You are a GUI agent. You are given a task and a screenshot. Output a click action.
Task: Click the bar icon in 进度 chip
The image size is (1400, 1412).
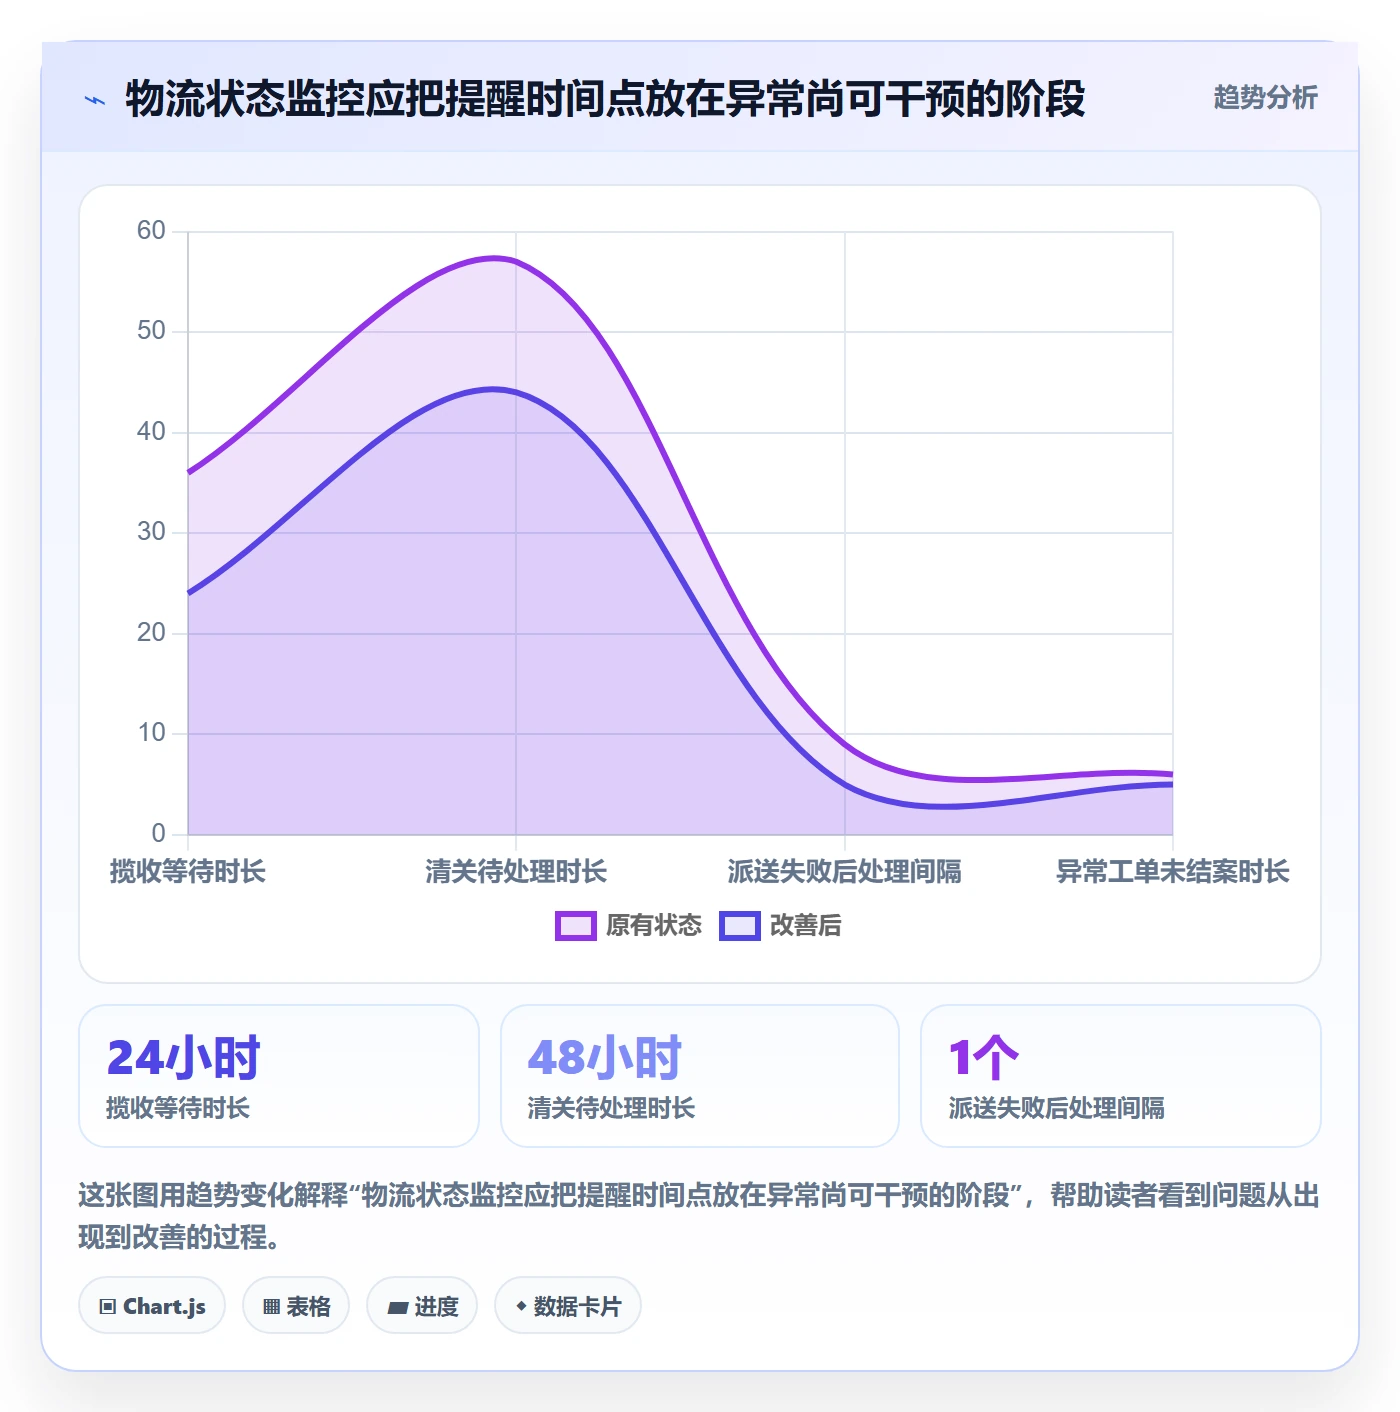[x=398, y=1307]
